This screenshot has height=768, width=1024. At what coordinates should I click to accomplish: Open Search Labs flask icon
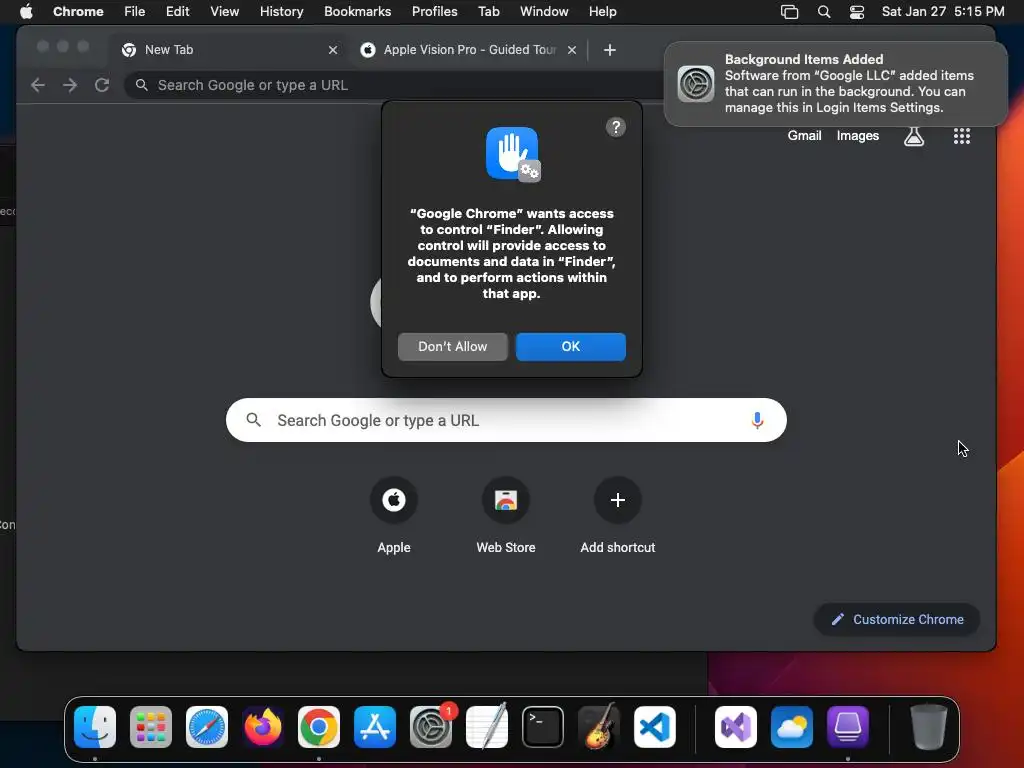click(914, 136)
